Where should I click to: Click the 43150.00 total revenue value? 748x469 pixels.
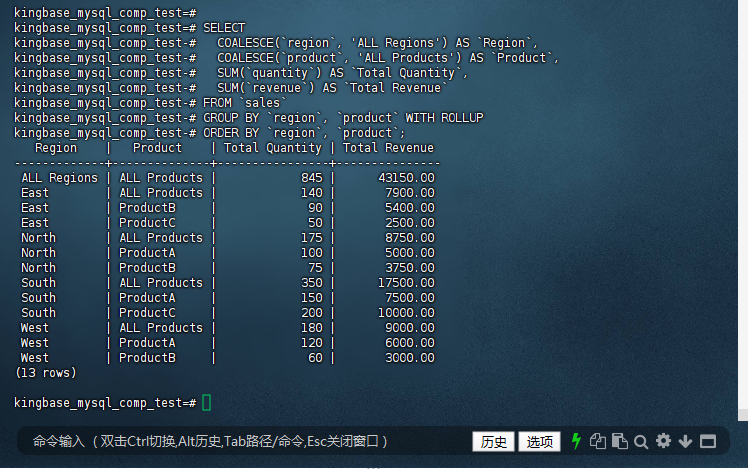(x=406, y=177)
